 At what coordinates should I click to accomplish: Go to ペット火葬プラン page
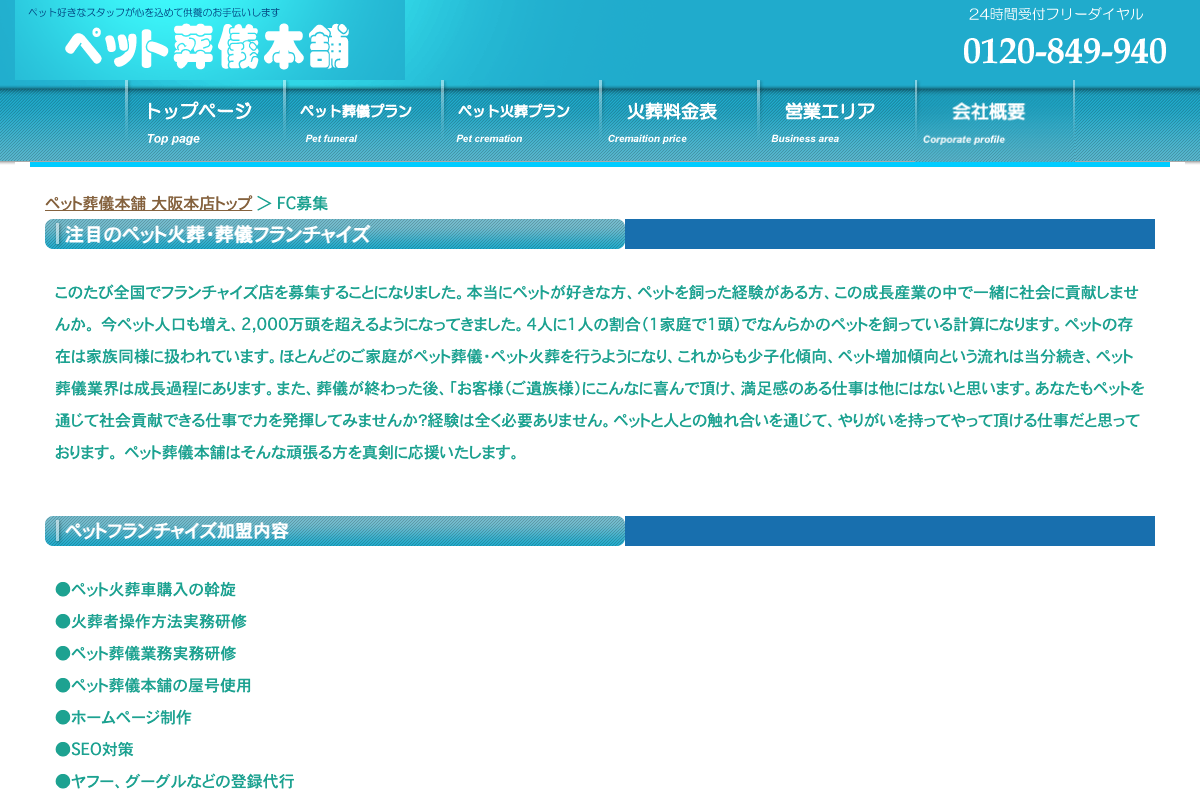521,120
